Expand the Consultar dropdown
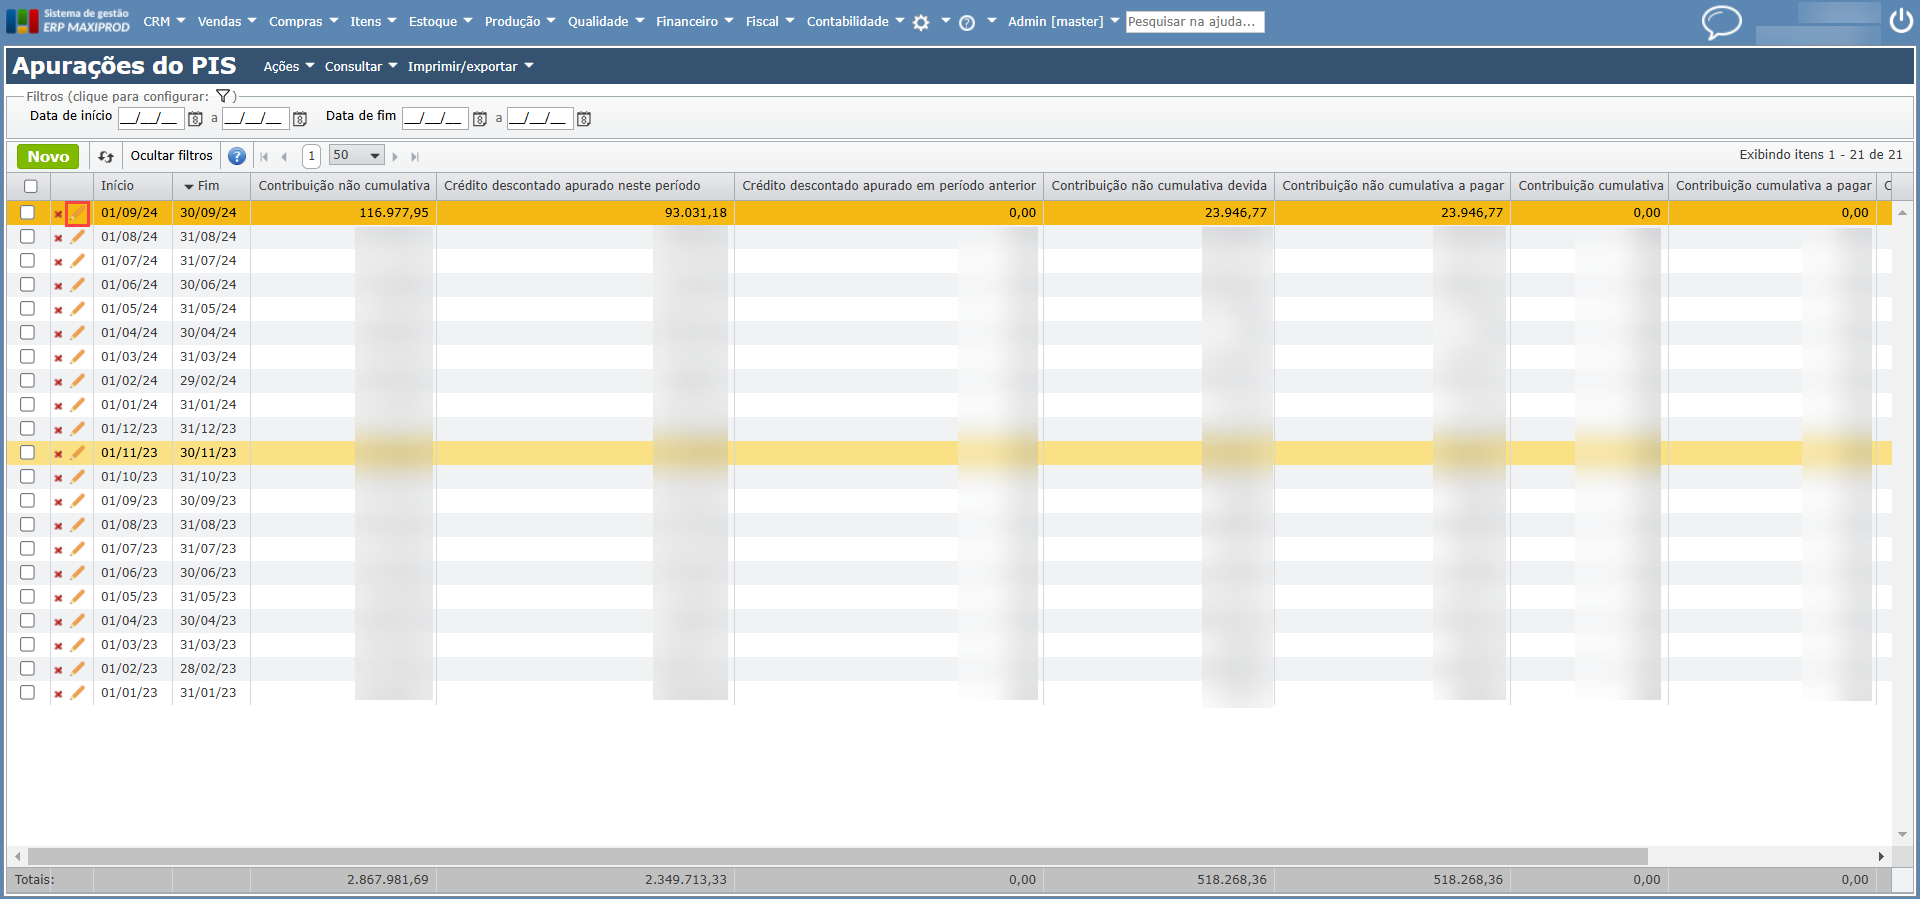Image resolution: width=1920 pixels, height=899 pixels. tap(361, 67)
